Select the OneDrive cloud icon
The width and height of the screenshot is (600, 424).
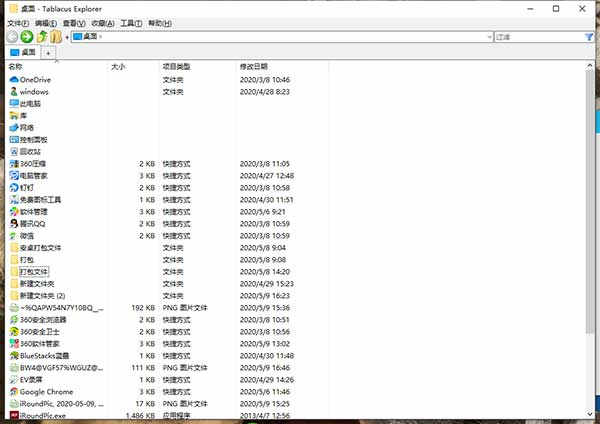(x=13, y=79)
